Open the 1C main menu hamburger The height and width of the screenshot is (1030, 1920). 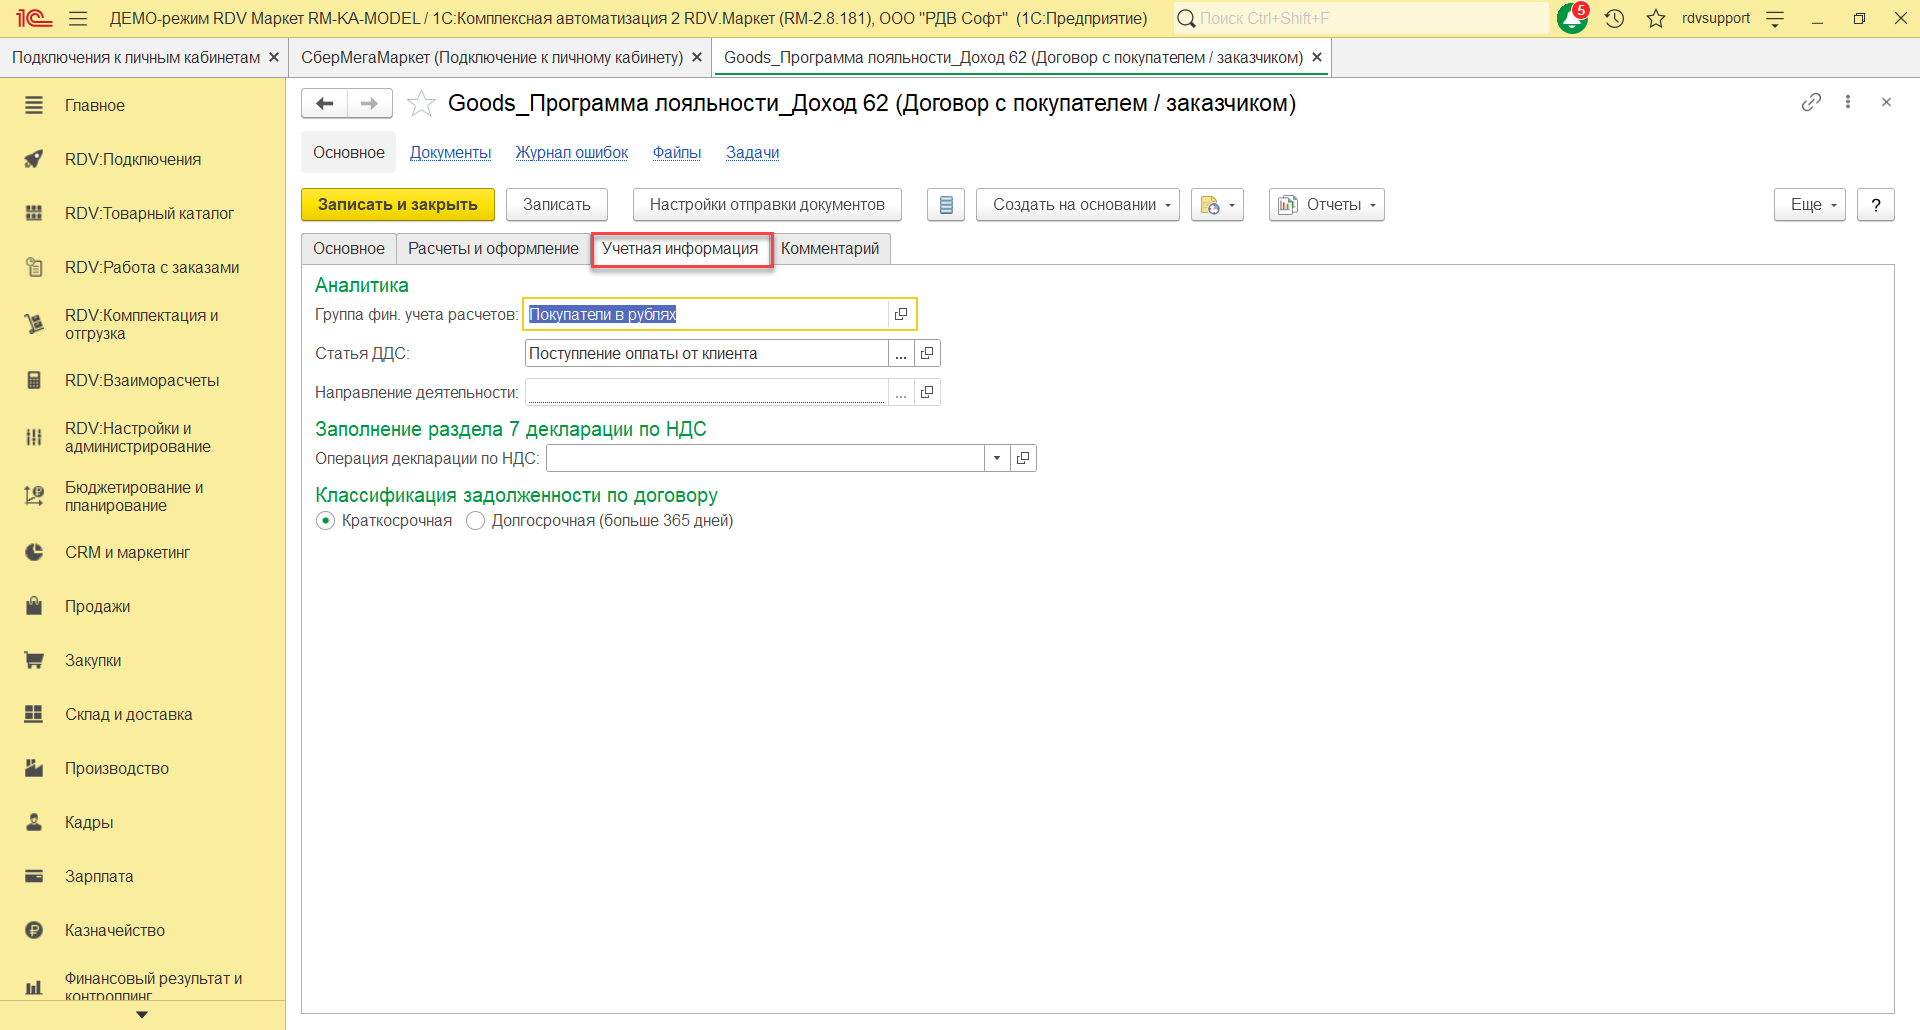78,19
